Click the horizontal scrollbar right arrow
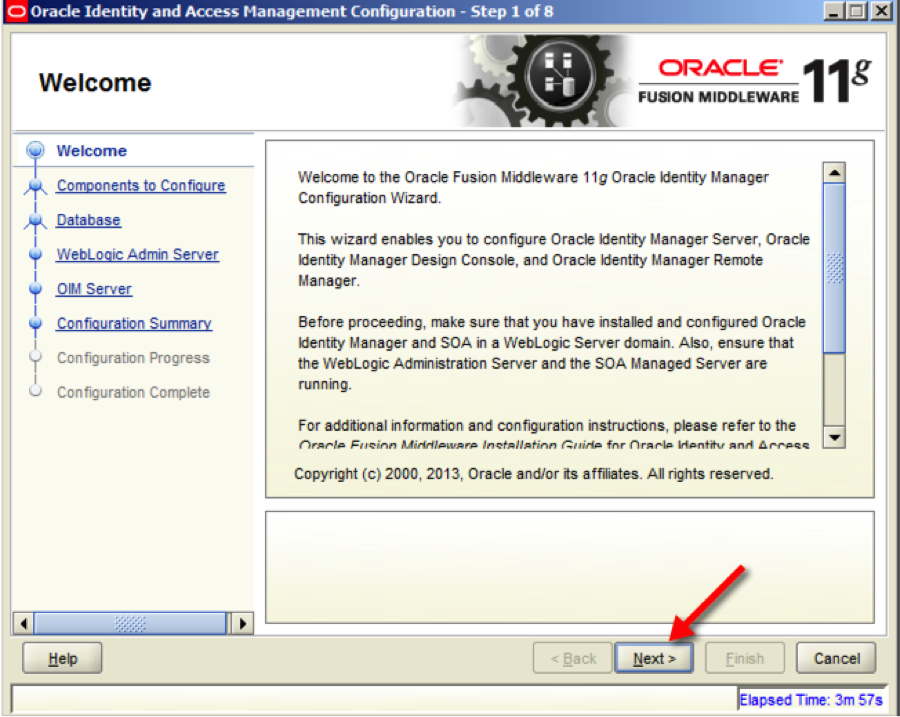This screenshot has height=717, width=900. click(243, 623)
